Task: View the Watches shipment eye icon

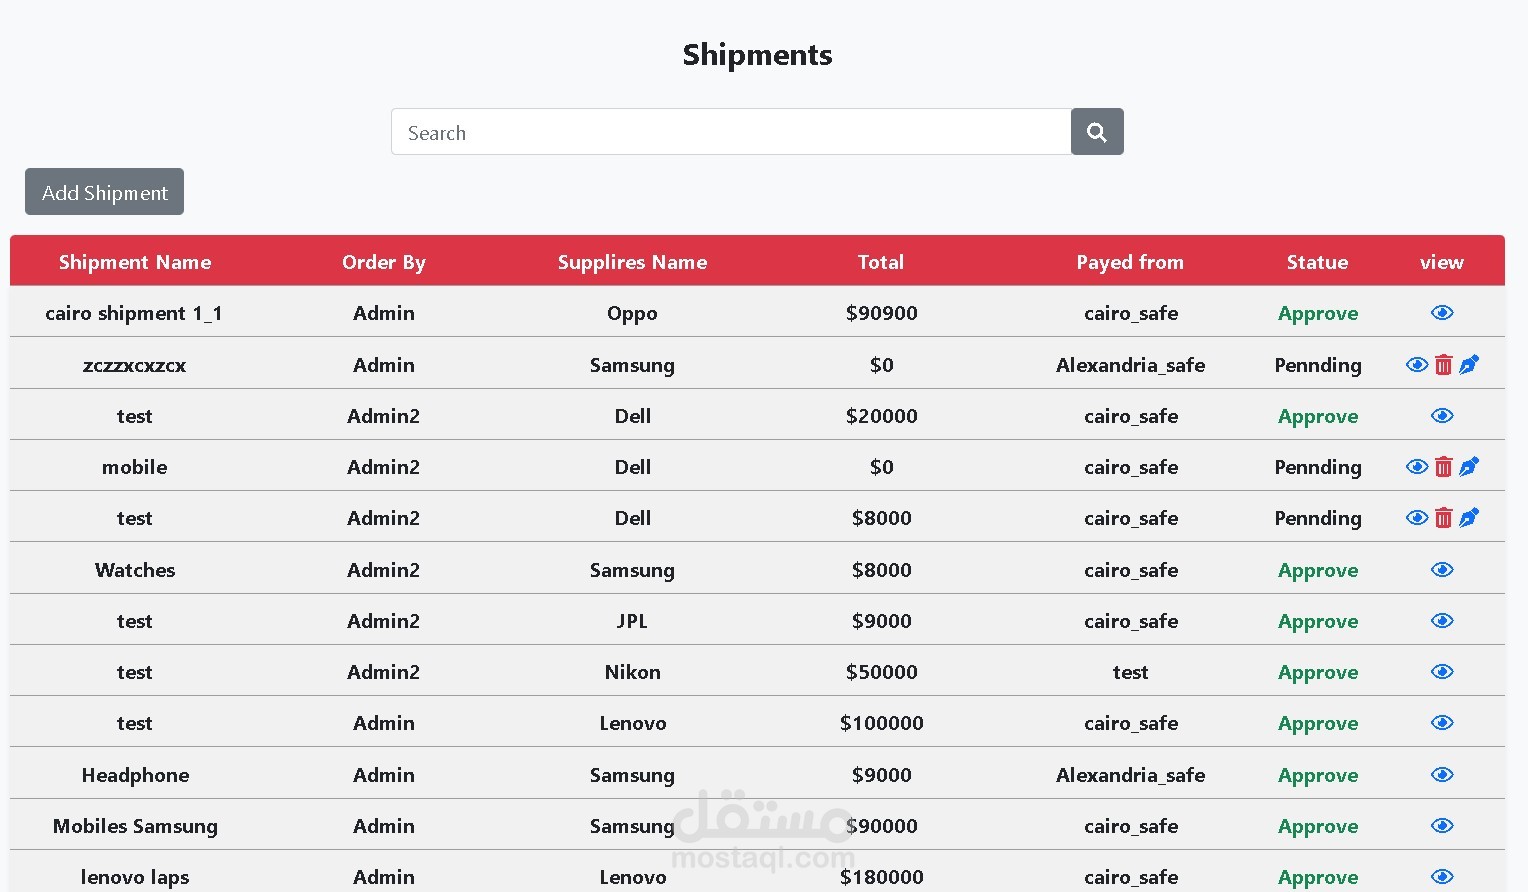Action: pos(1441,570)
